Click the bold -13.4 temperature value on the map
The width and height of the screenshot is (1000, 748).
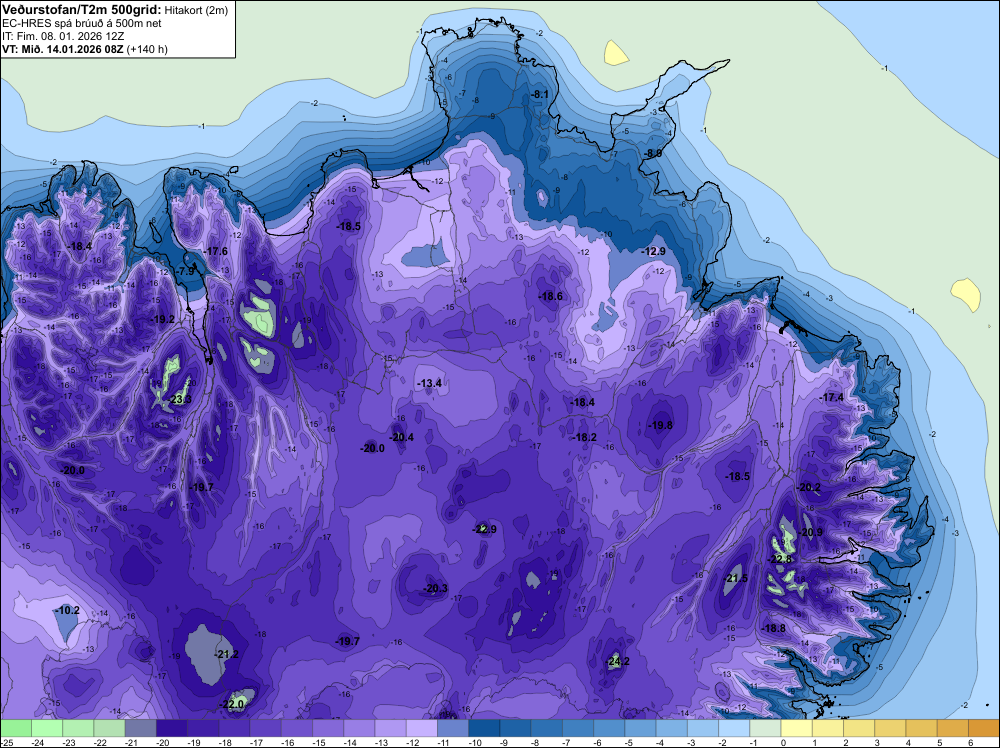pos(429,383)
